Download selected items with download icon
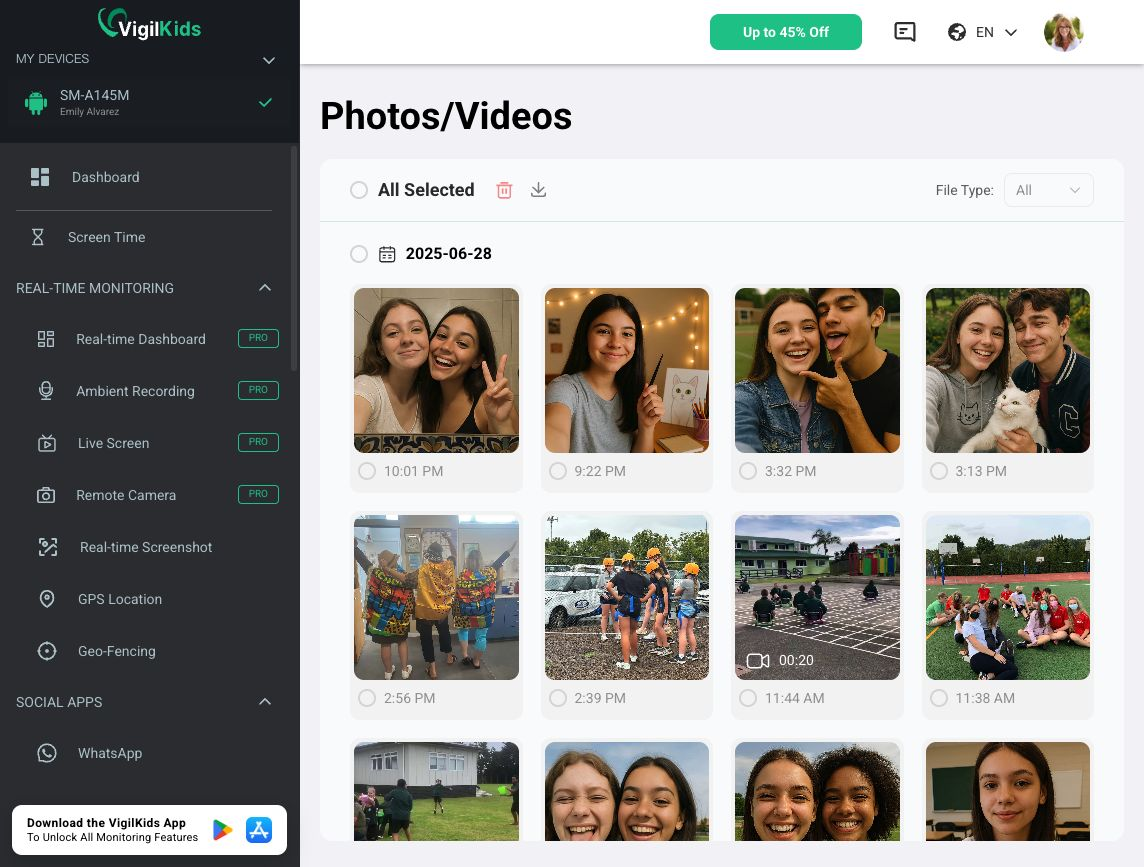The width and height of the screenshot is (1144, 867). click(x=538, y=190)
